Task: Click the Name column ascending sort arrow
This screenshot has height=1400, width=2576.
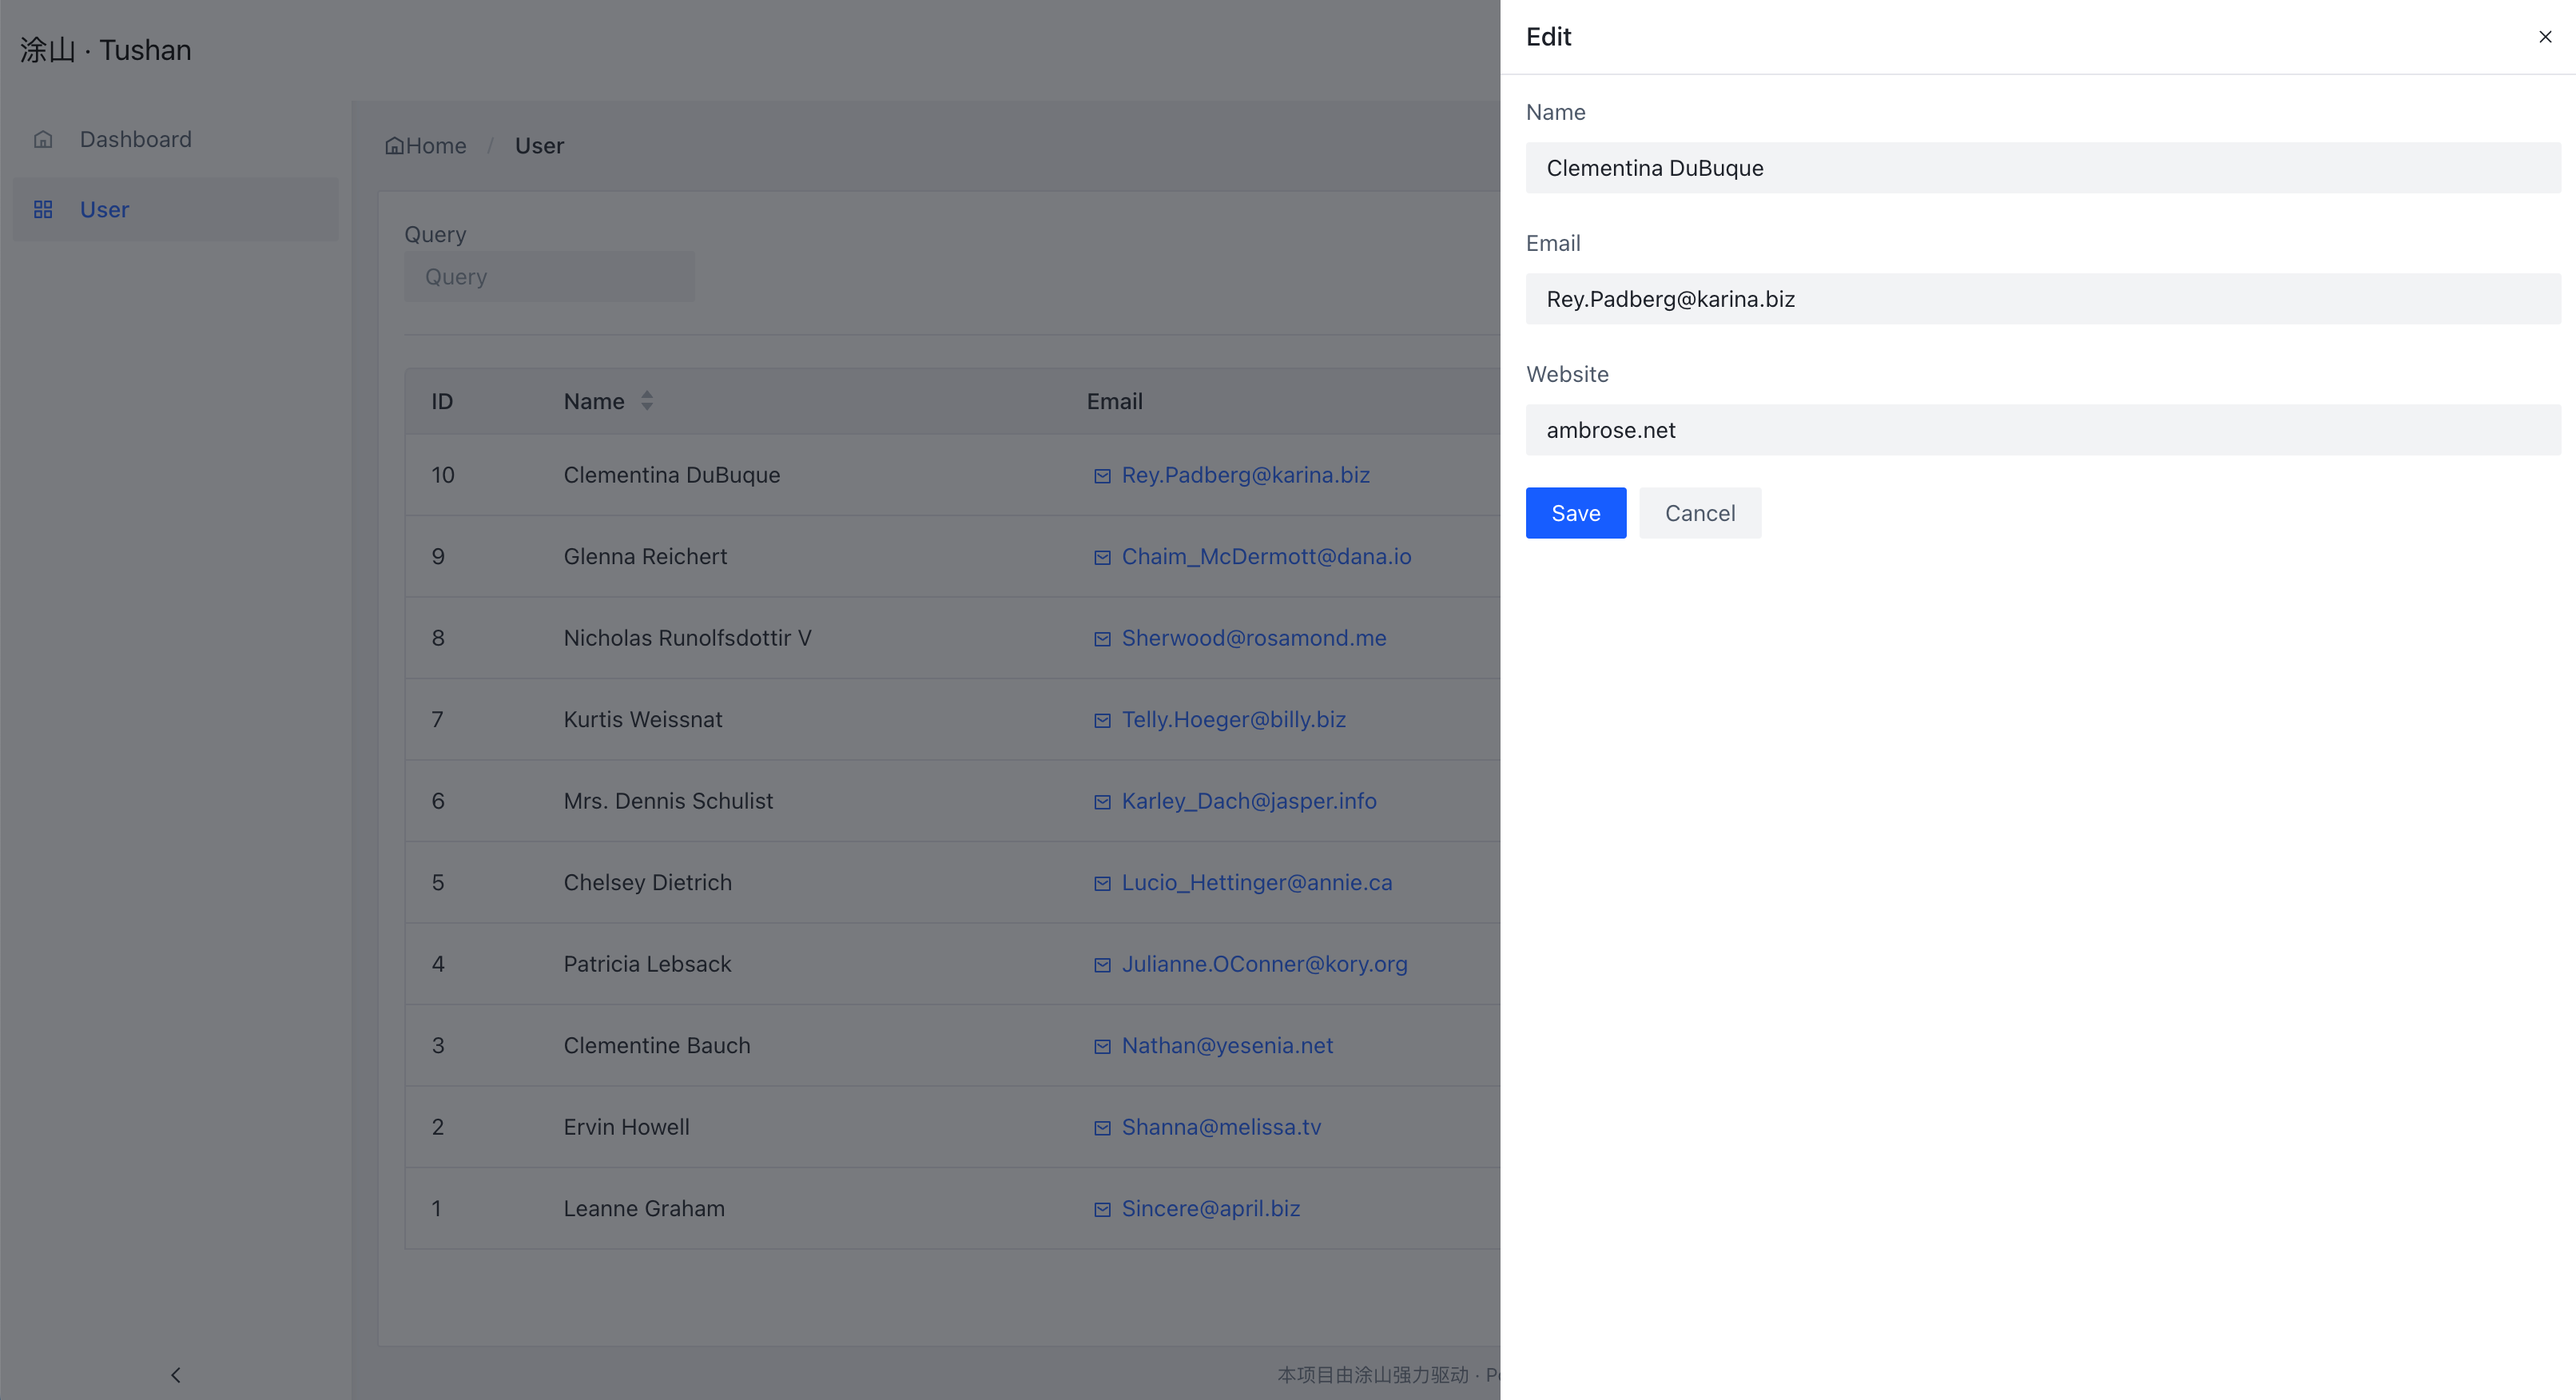Action: (x=647, y=395)
